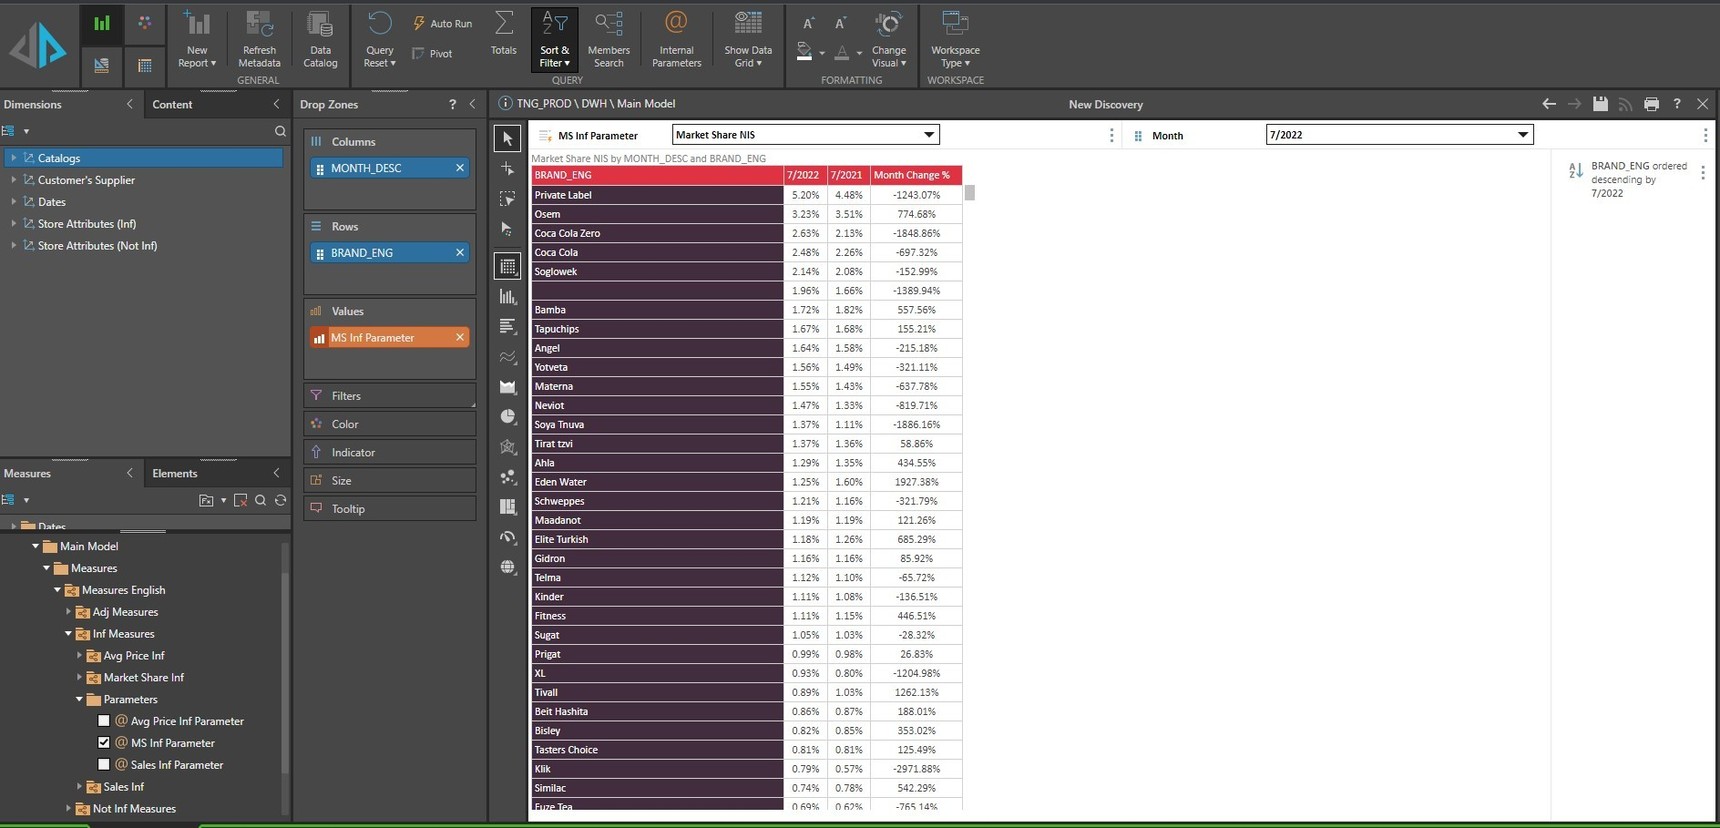Image resolution: width=1720 pixels, height=828 pixels.
Task: Open the Filters drop zone
Action: (x=390, y=396)
